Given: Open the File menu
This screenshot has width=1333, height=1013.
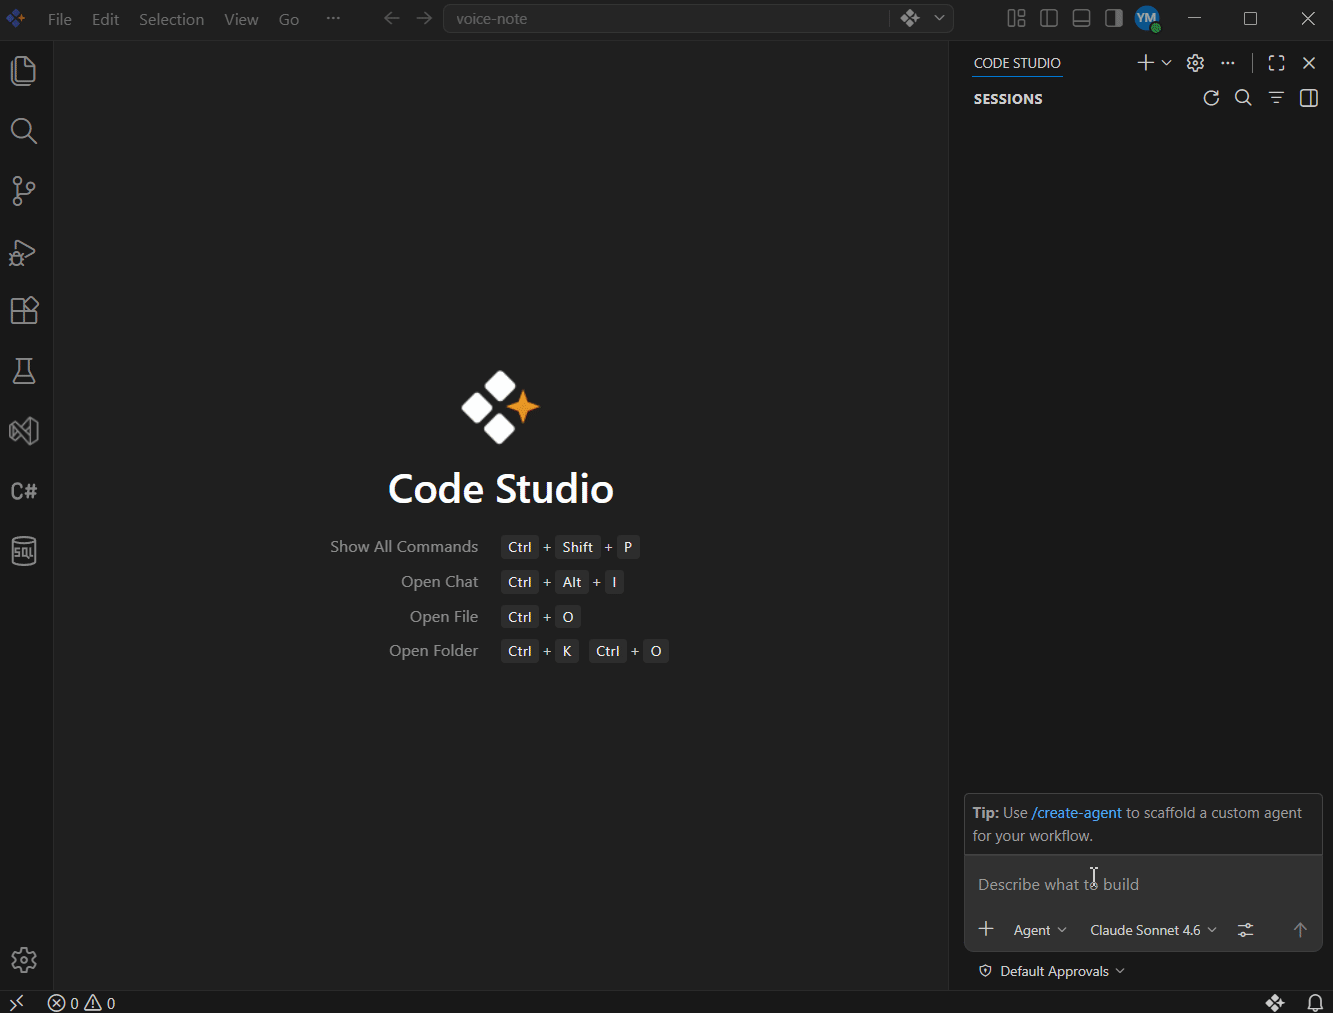Looking at the screenshot, I should point(60,19).
